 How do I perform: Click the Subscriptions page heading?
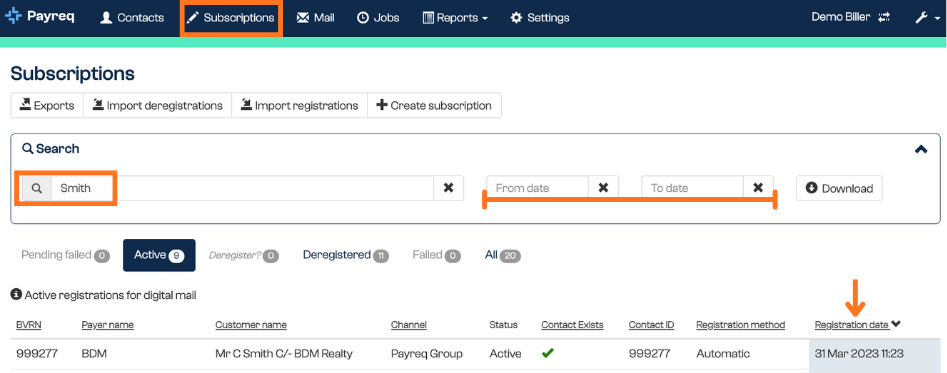pos(72,74)
